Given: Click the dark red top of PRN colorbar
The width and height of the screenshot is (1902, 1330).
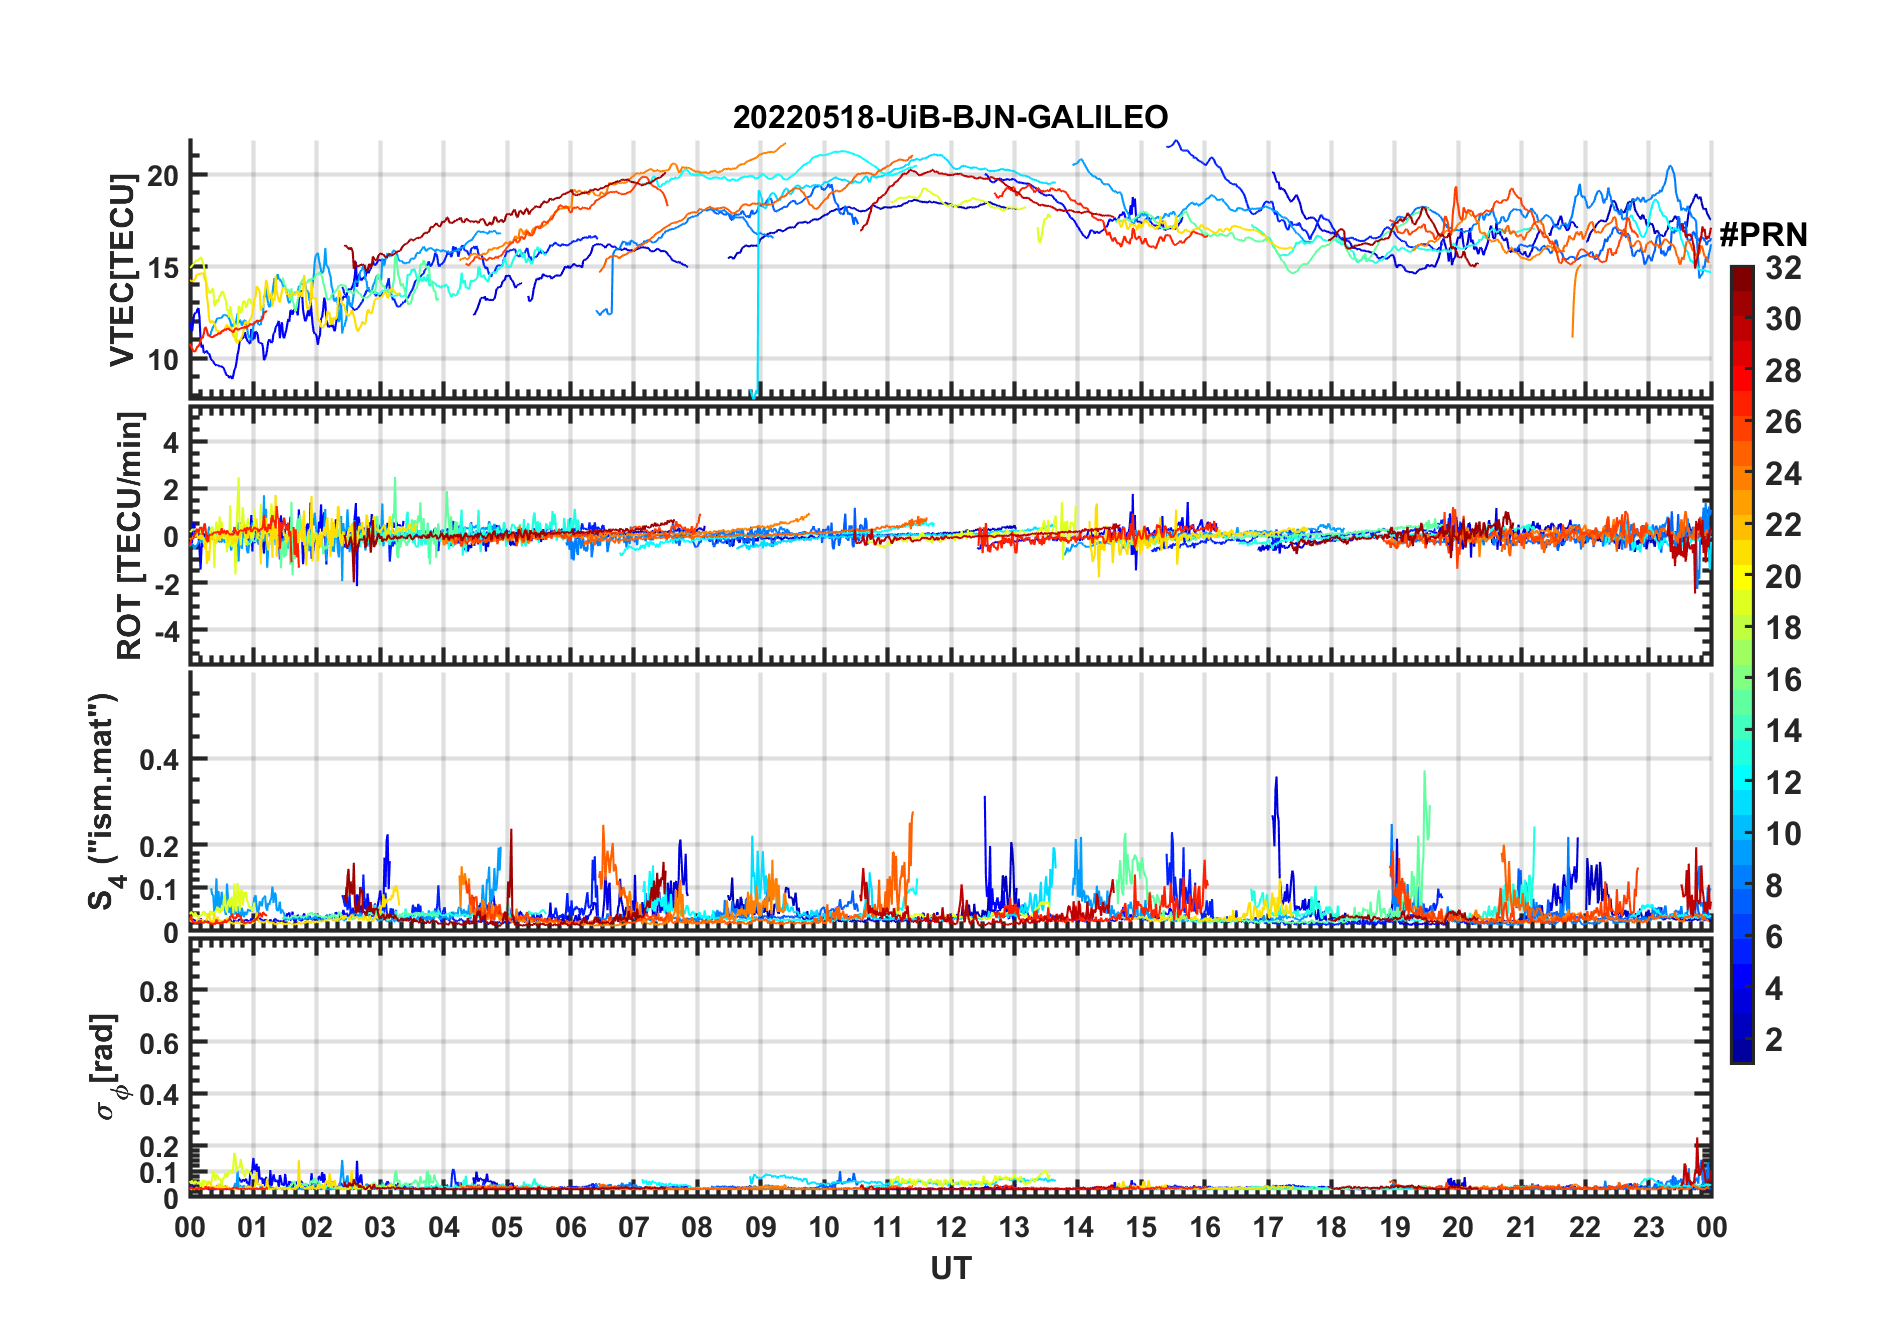Looking at the screenshot, I should point(1741,275).
